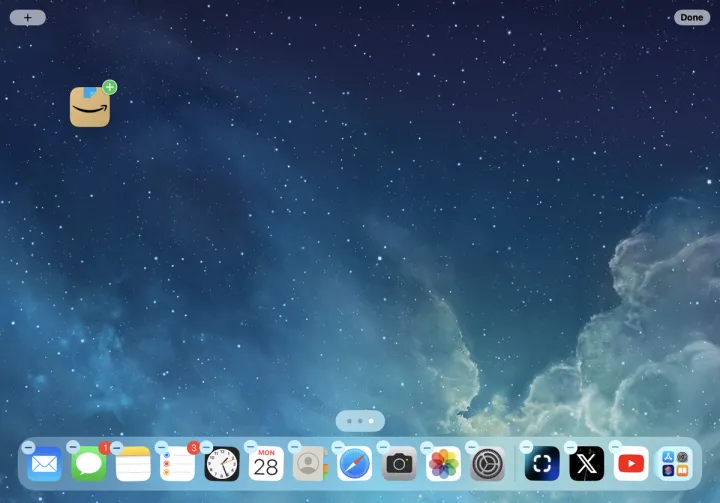Click the green plus badge on Amazon
Image resolution: width=720 pixels, height=503 pixels.
click(110, 87)
